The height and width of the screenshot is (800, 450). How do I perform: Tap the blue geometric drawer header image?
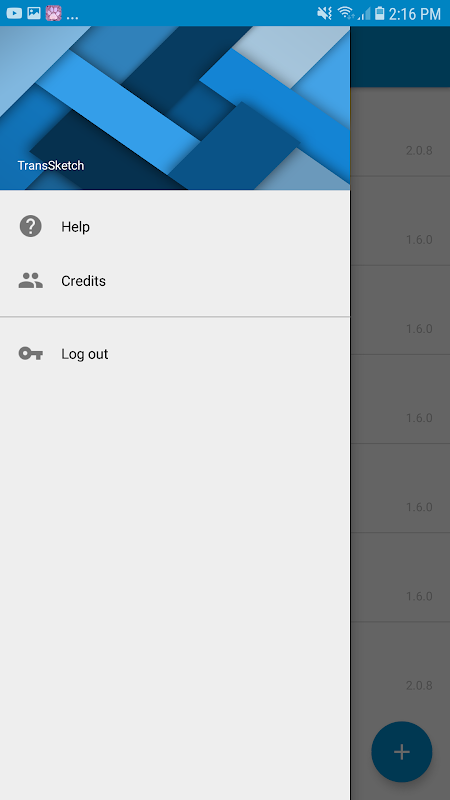pyautogui.click(x=175, y=108)
